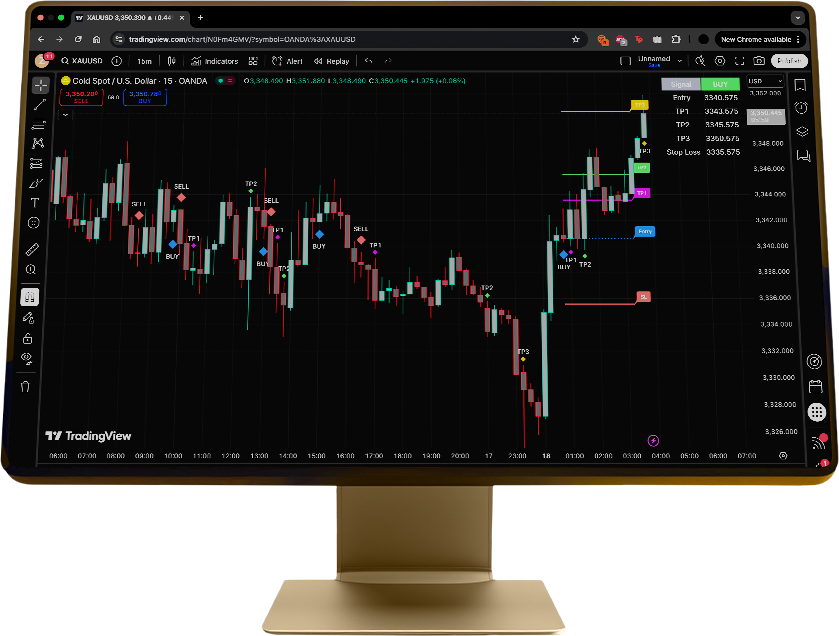Screen dimensions: 839x636
Task: Open the emoji icons tool
Action: click(34, 222)
